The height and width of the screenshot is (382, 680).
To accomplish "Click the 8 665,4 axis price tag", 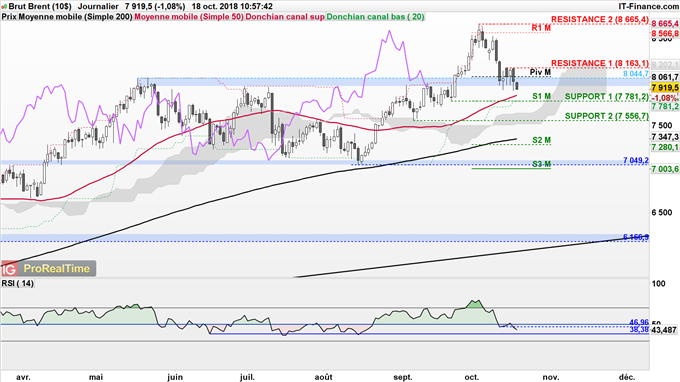I will click(x=665, y=23).
